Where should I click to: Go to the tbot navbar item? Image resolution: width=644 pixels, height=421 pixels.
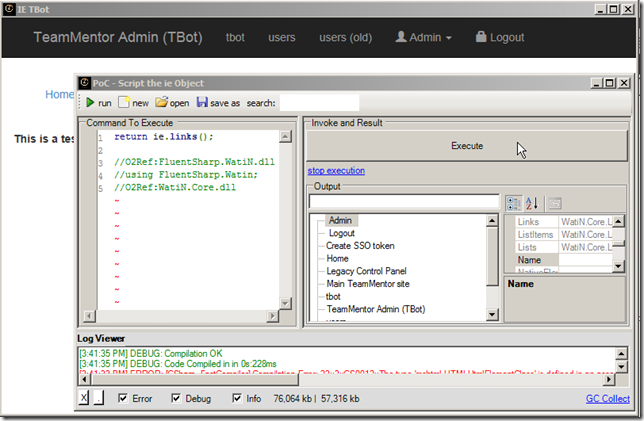point(235,37)
